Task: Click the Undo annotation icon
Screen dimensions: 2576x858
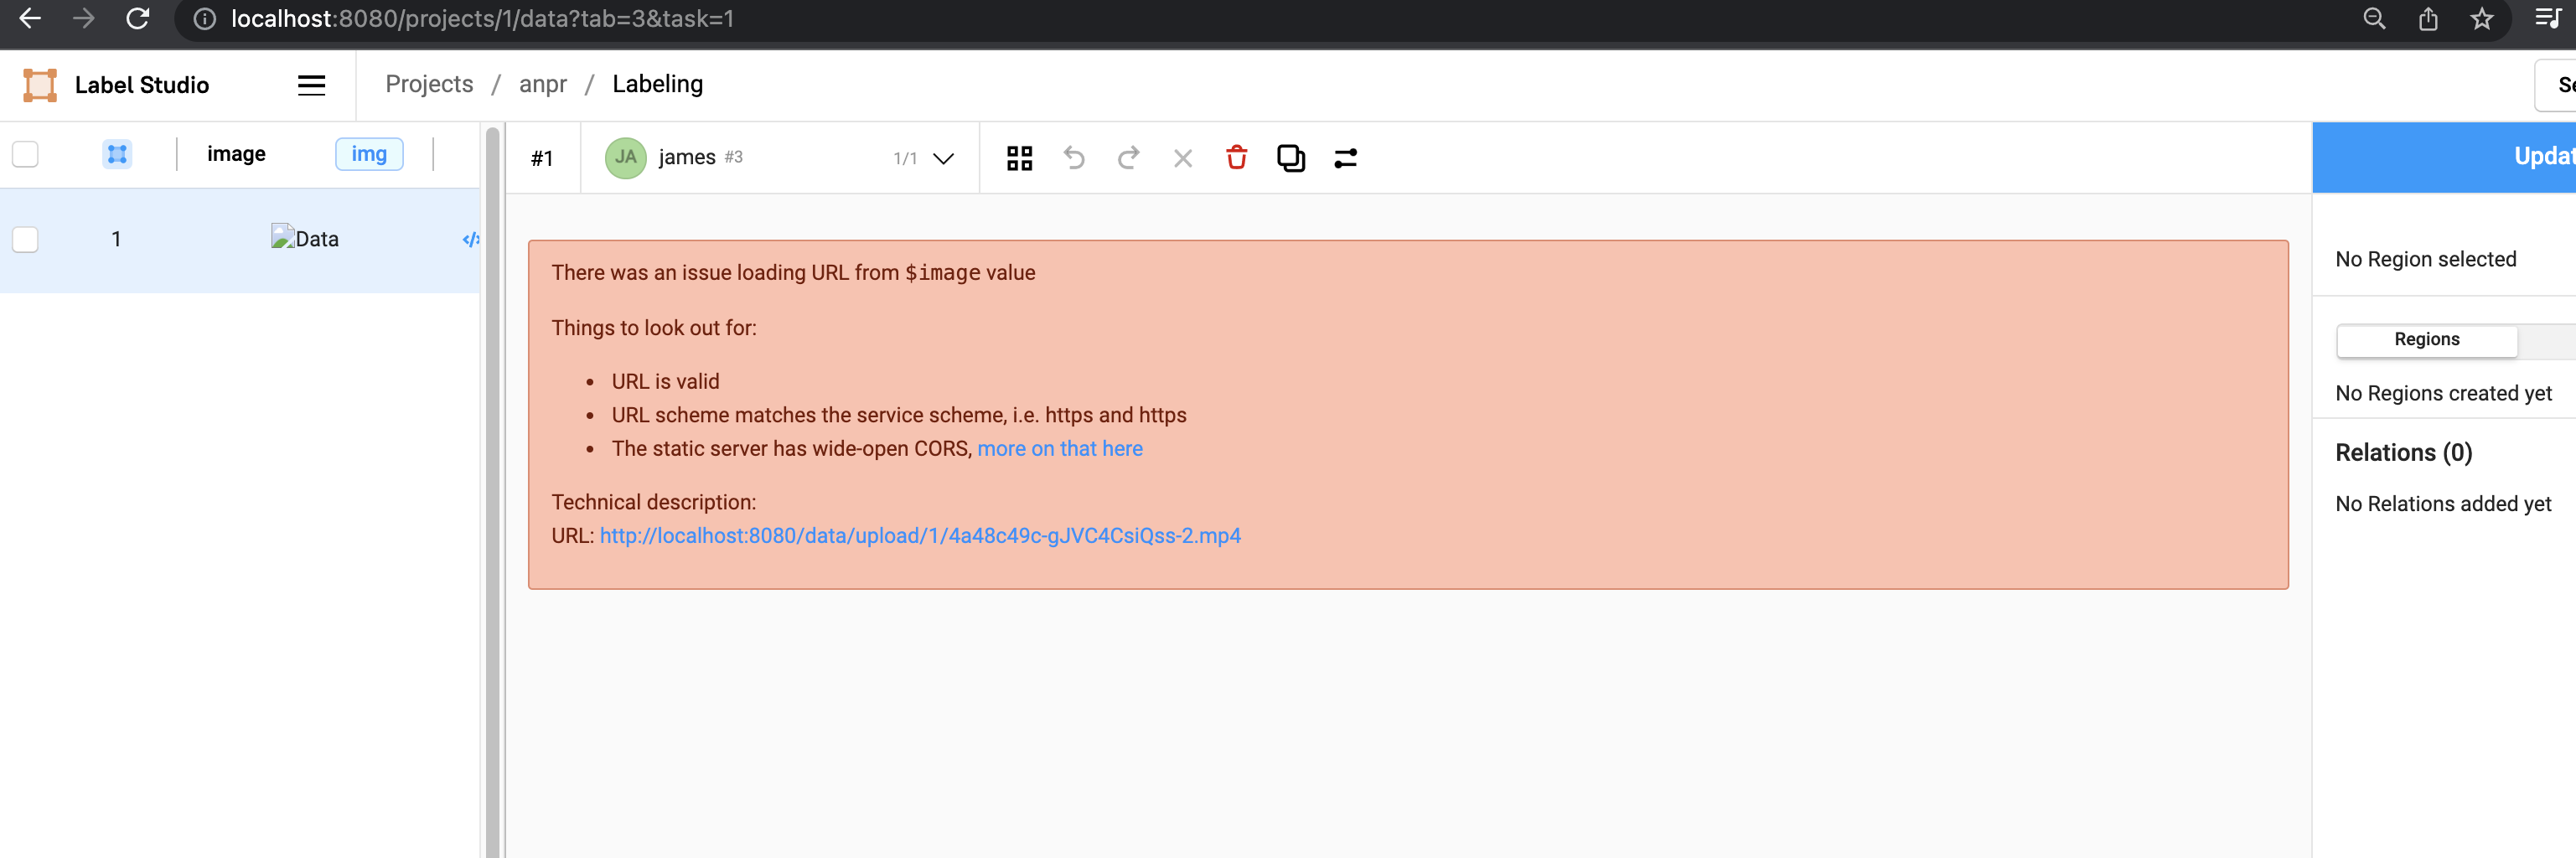Action: point(1074,158)
